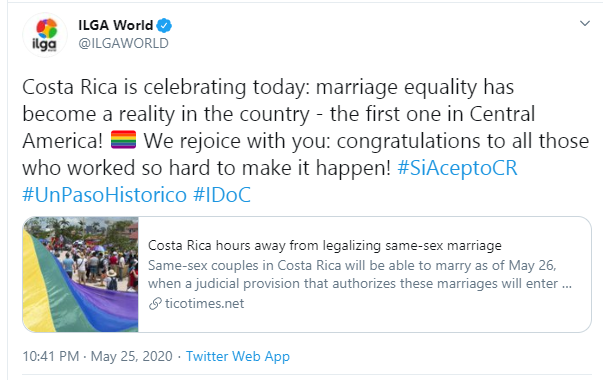Click the rainbow flag emoji
The image size is (603, 380).
[123, 140]
